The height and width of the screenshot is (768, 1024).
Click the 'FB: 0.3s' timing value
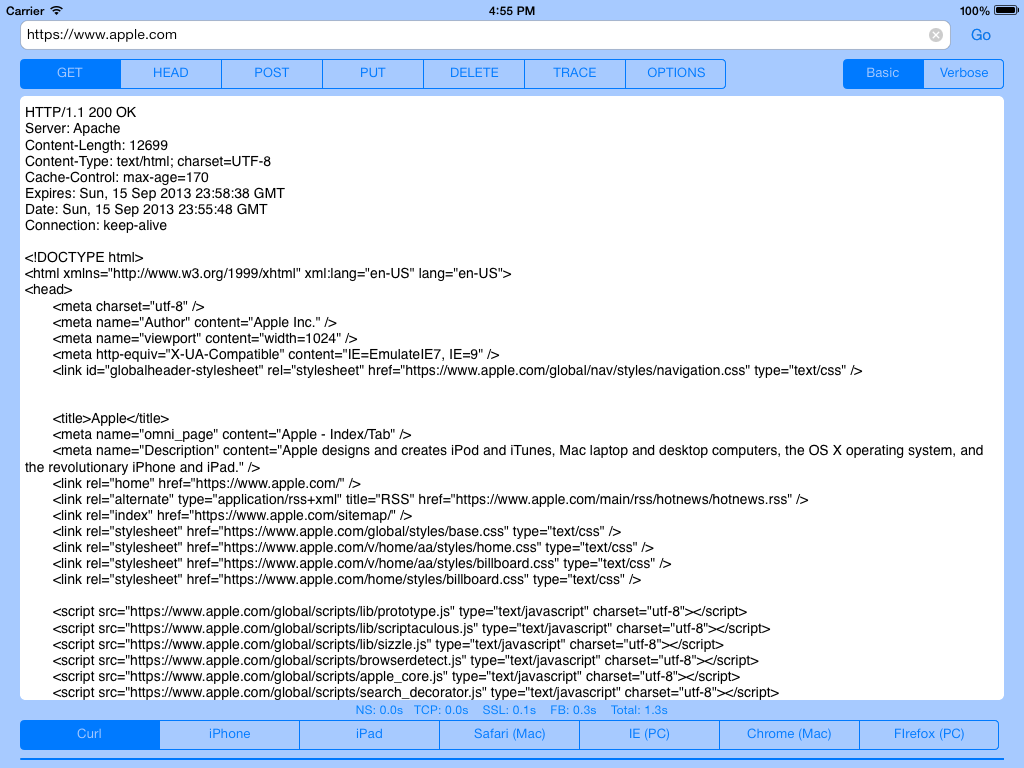tap(573, 710)
